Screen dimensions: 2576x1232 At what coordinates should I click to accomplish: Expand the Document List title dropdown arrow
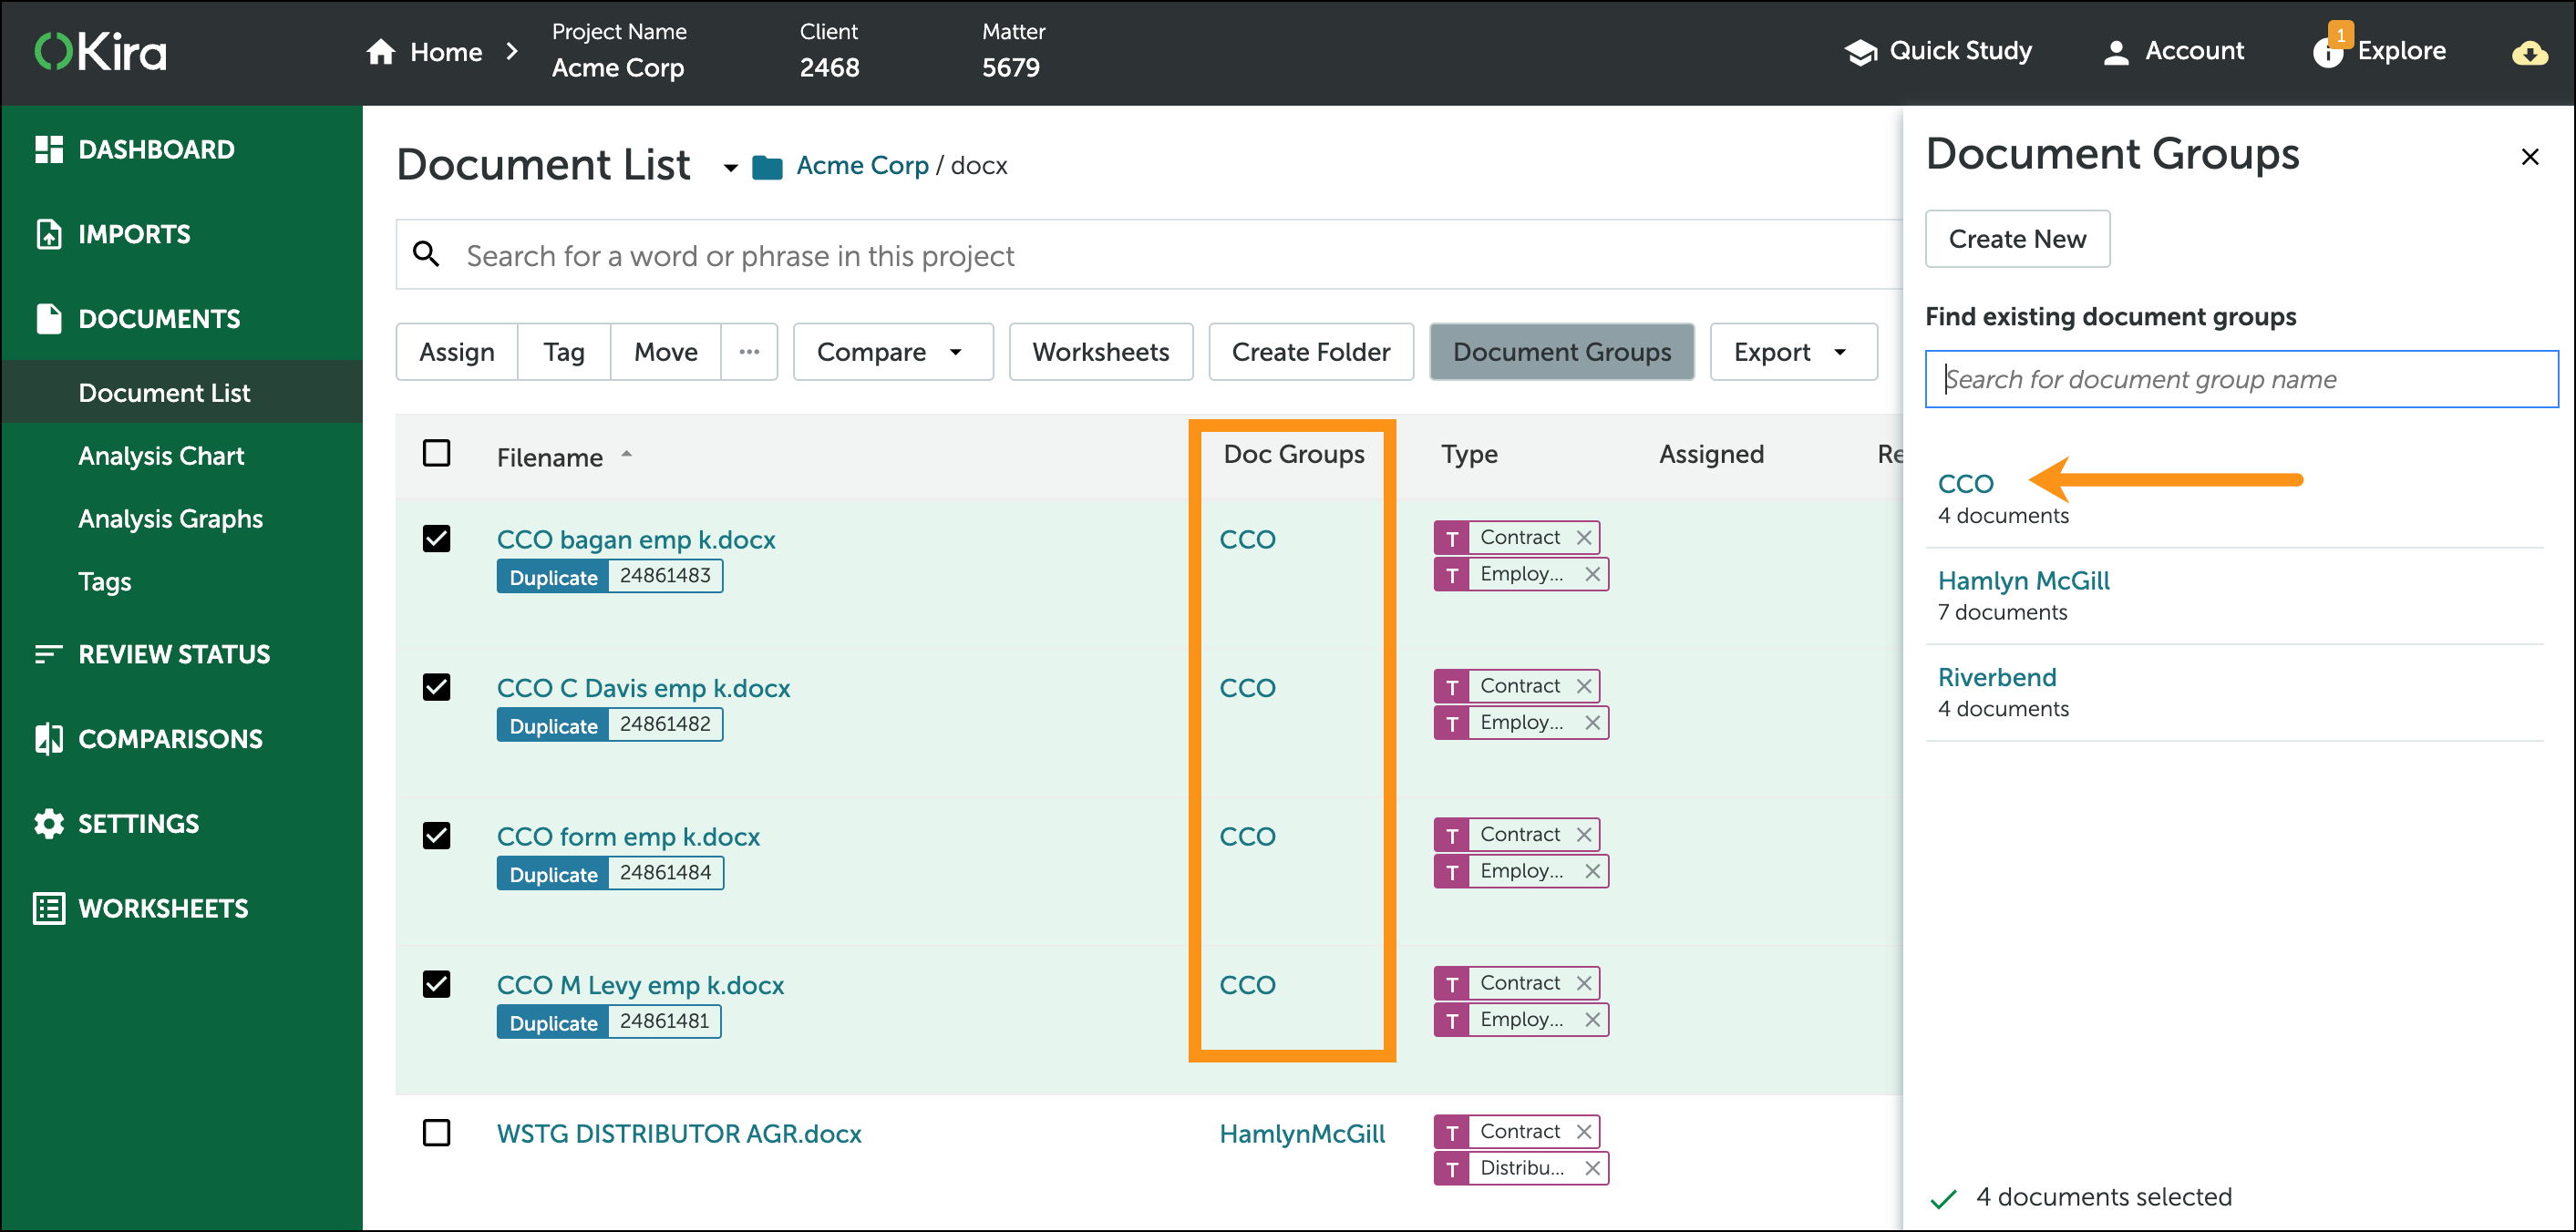pyautogui.click(x=730, y=167)
